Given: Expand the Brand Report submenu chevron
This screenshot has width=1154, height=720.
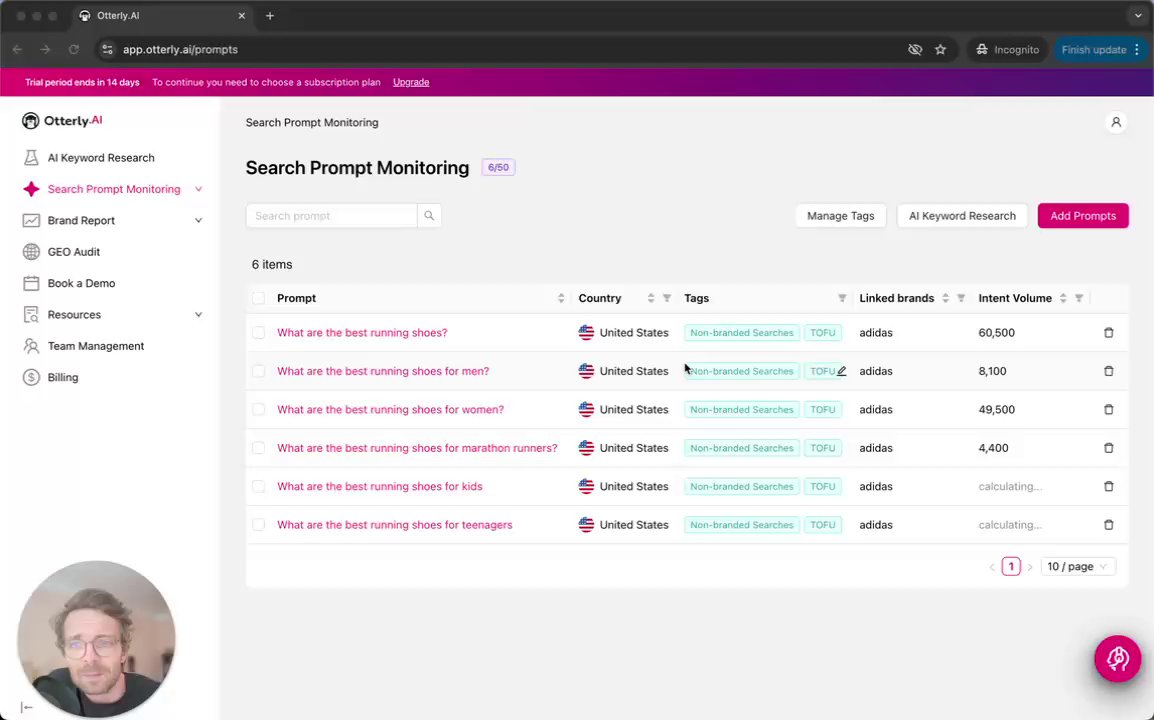Looking at the screenshot, I should point(198,220).
